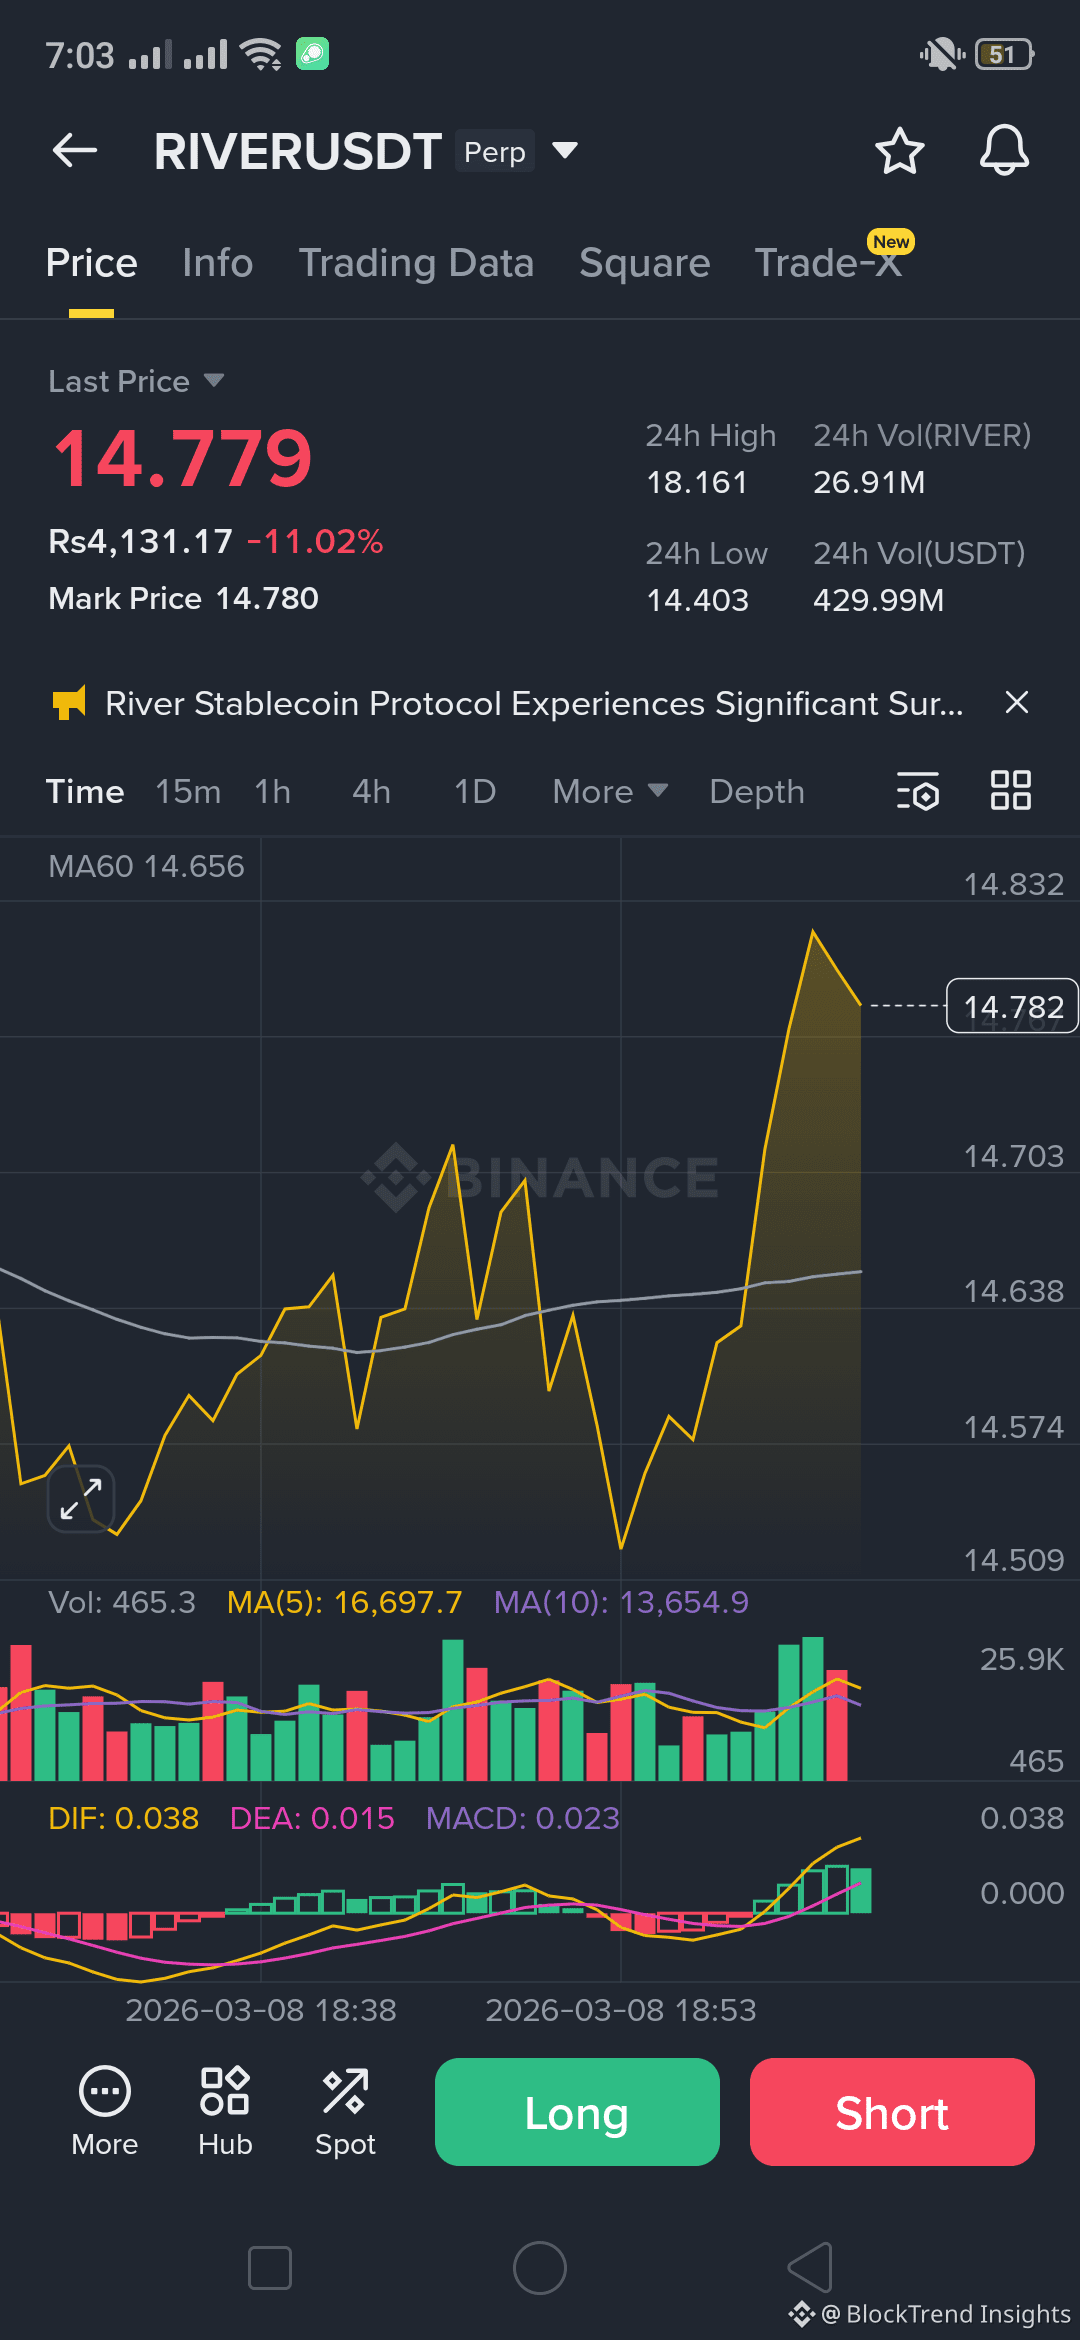Expand chart to fullscreen
The height and width of the screenshot is (2340, 1080).
81,1498
